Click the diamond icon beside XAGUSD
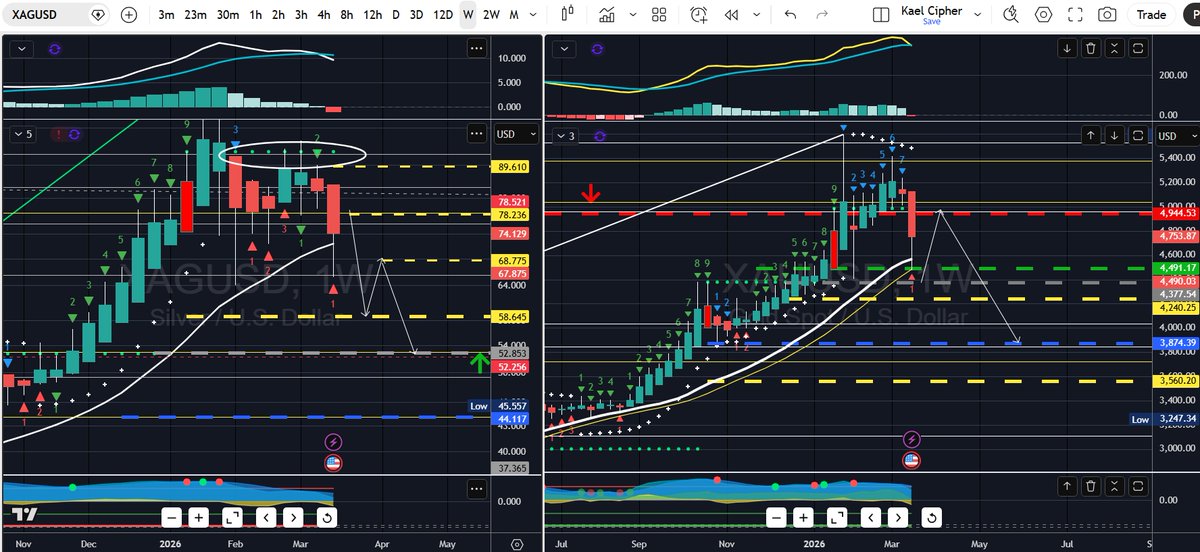This screenshot has width=1200, height=552. tap(96, 15)
